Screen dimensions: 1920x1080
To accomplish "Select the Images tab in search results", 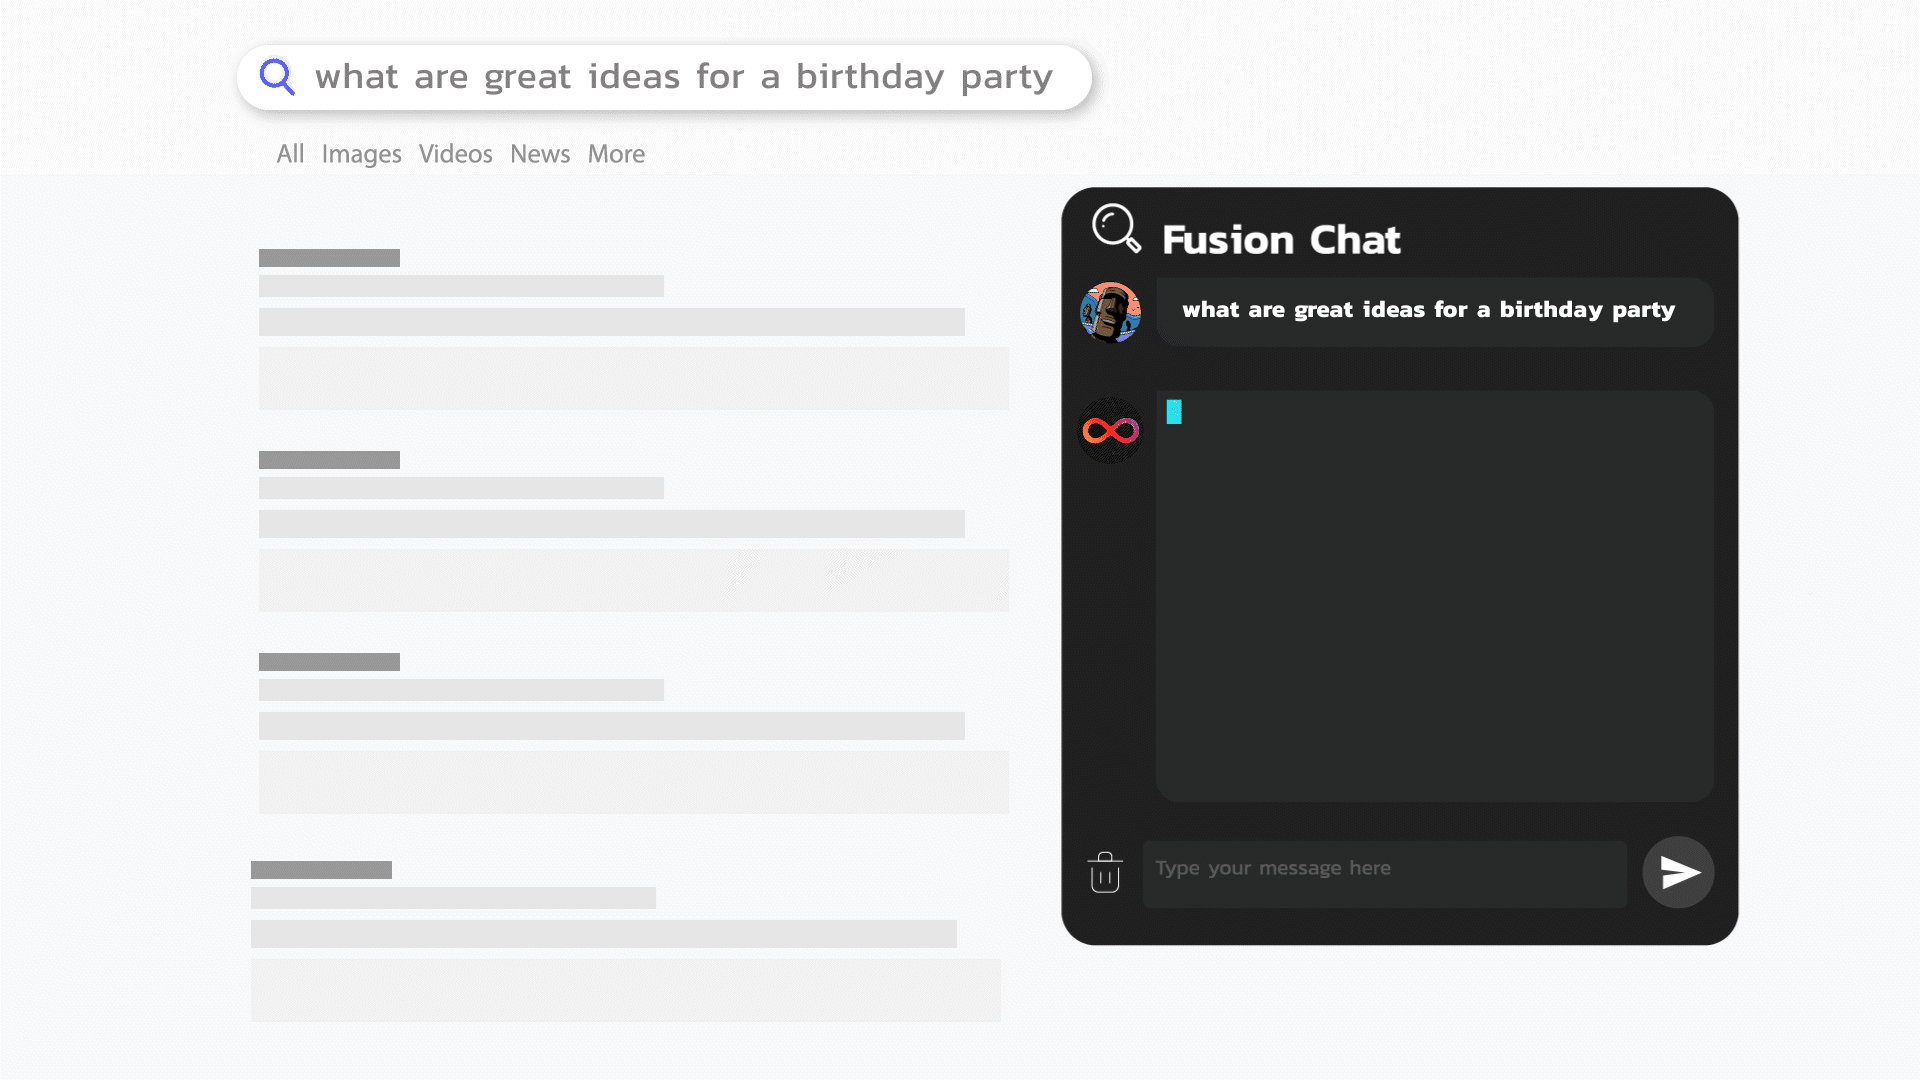I will pyautogui.click(x=360, y=154).
